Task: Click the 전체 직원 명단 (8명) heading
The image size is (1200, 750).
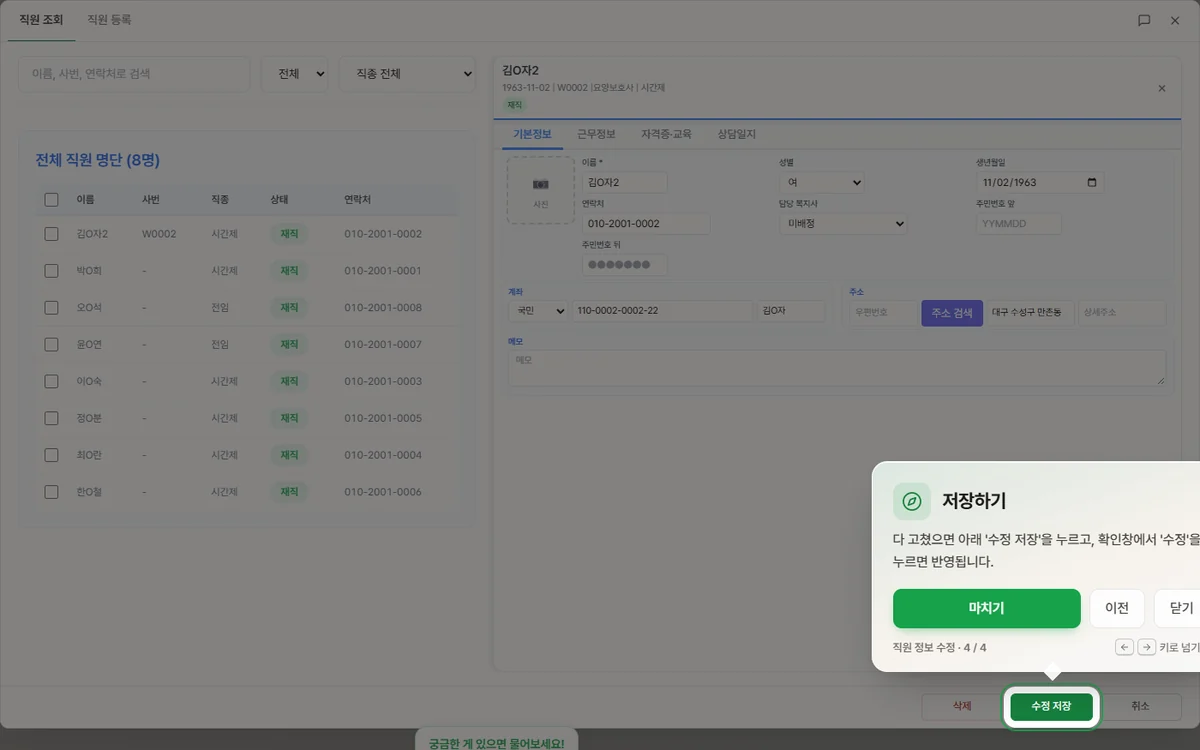Action: 98,160
